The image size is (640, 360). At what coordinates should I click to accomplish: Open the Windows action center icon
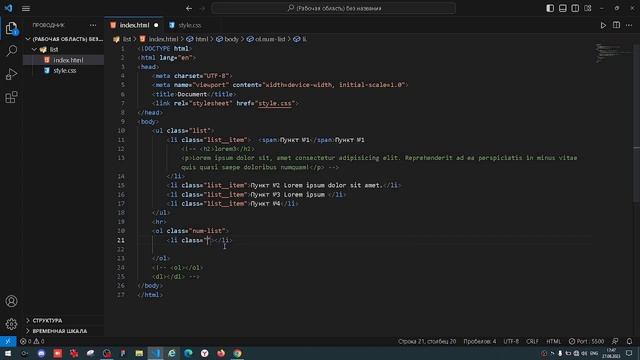[x=629, y=353]
